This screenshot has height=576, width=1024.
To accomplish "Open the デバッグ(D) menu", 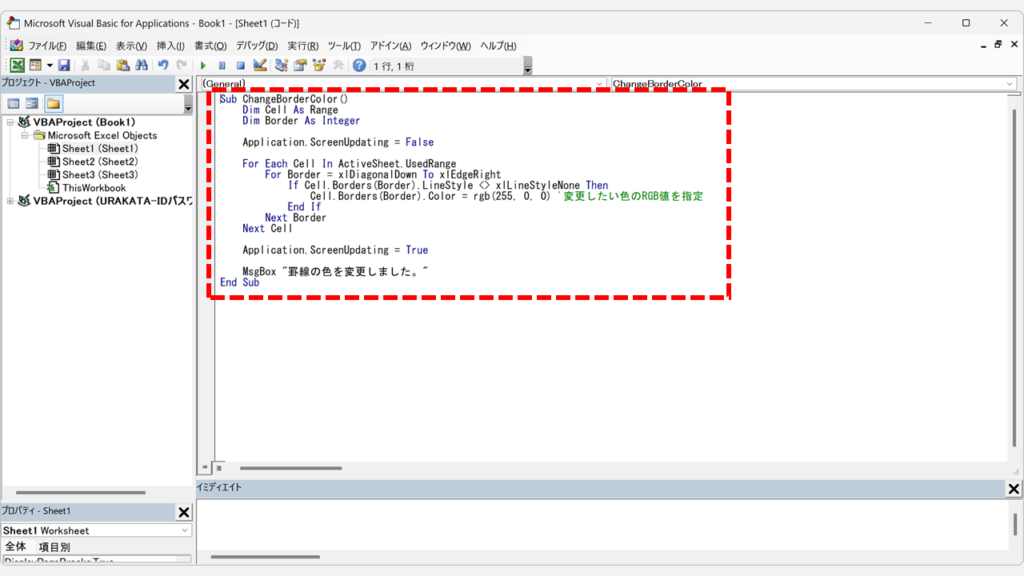I will 257,46.
